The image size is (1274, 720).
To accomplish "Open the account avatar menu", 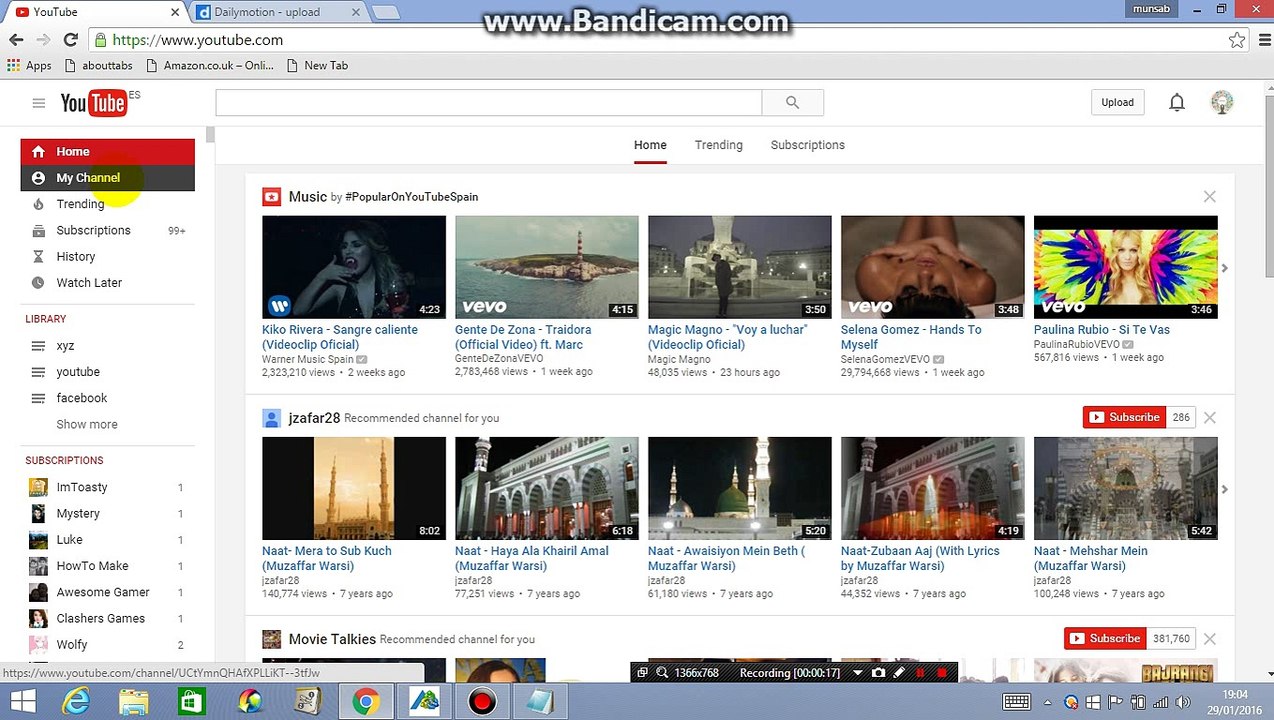I will click(1222, 102).
